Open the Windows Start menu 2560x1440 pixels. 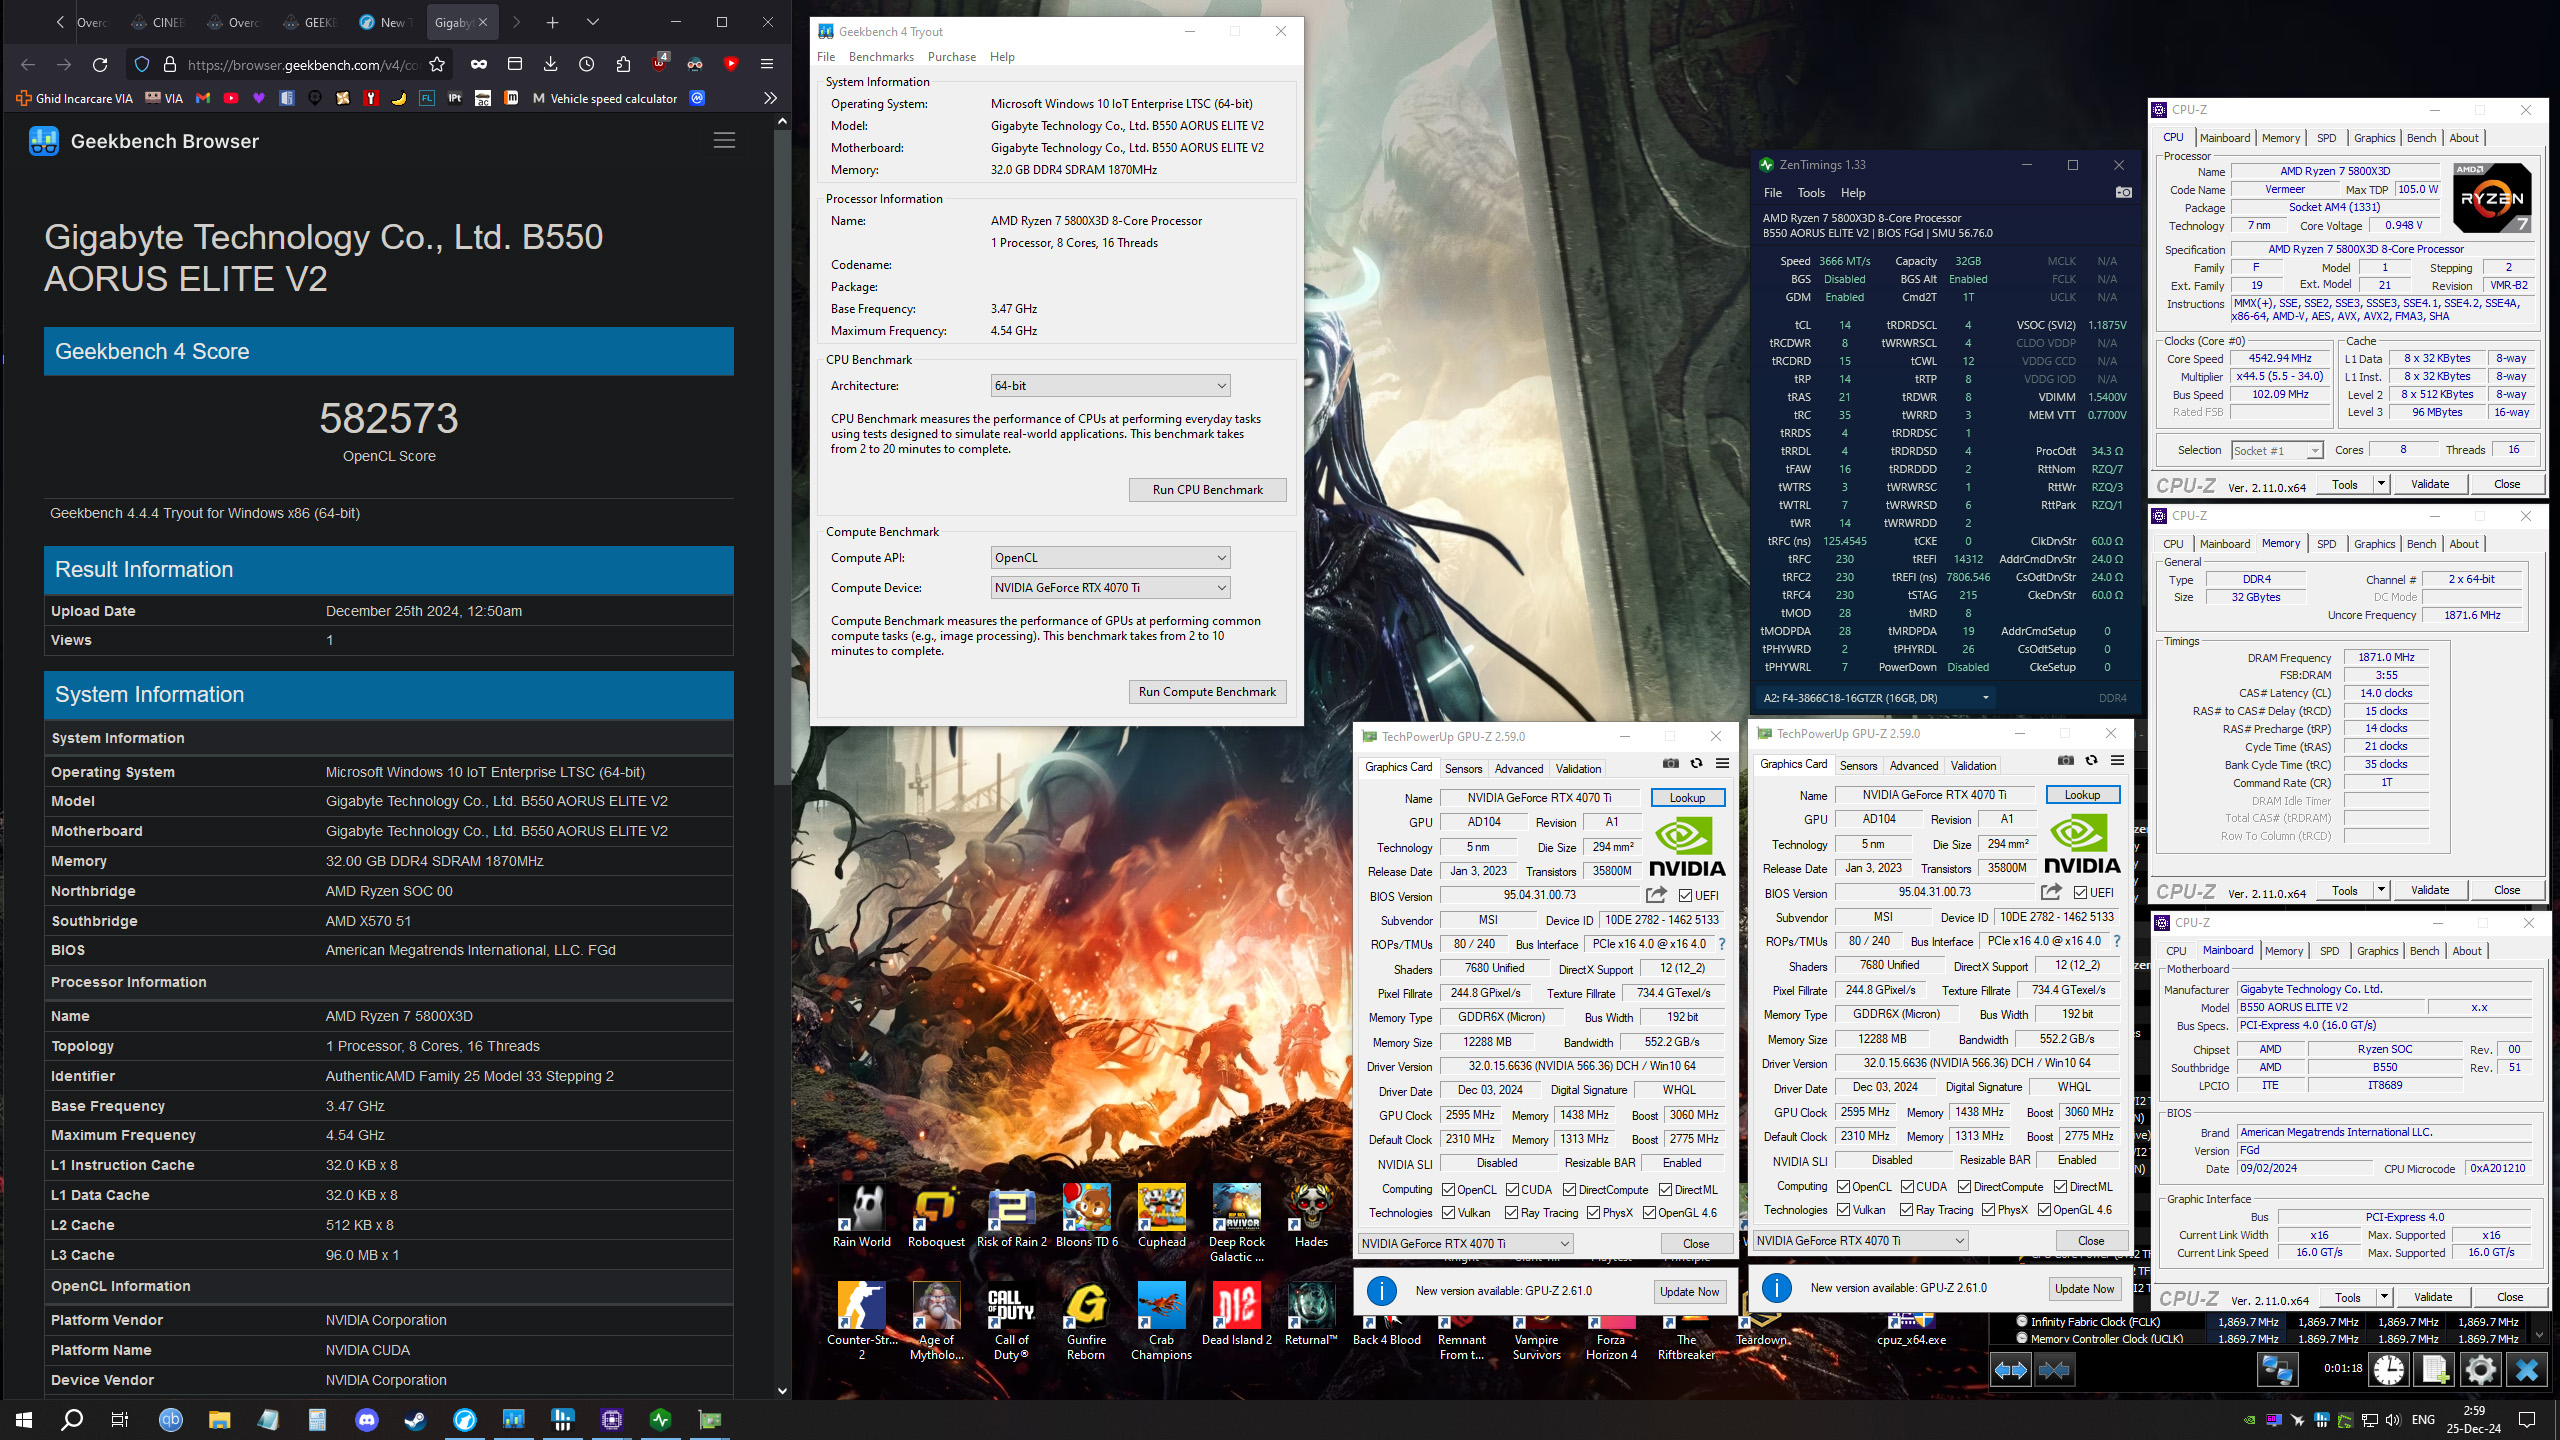coord(24,1419)
